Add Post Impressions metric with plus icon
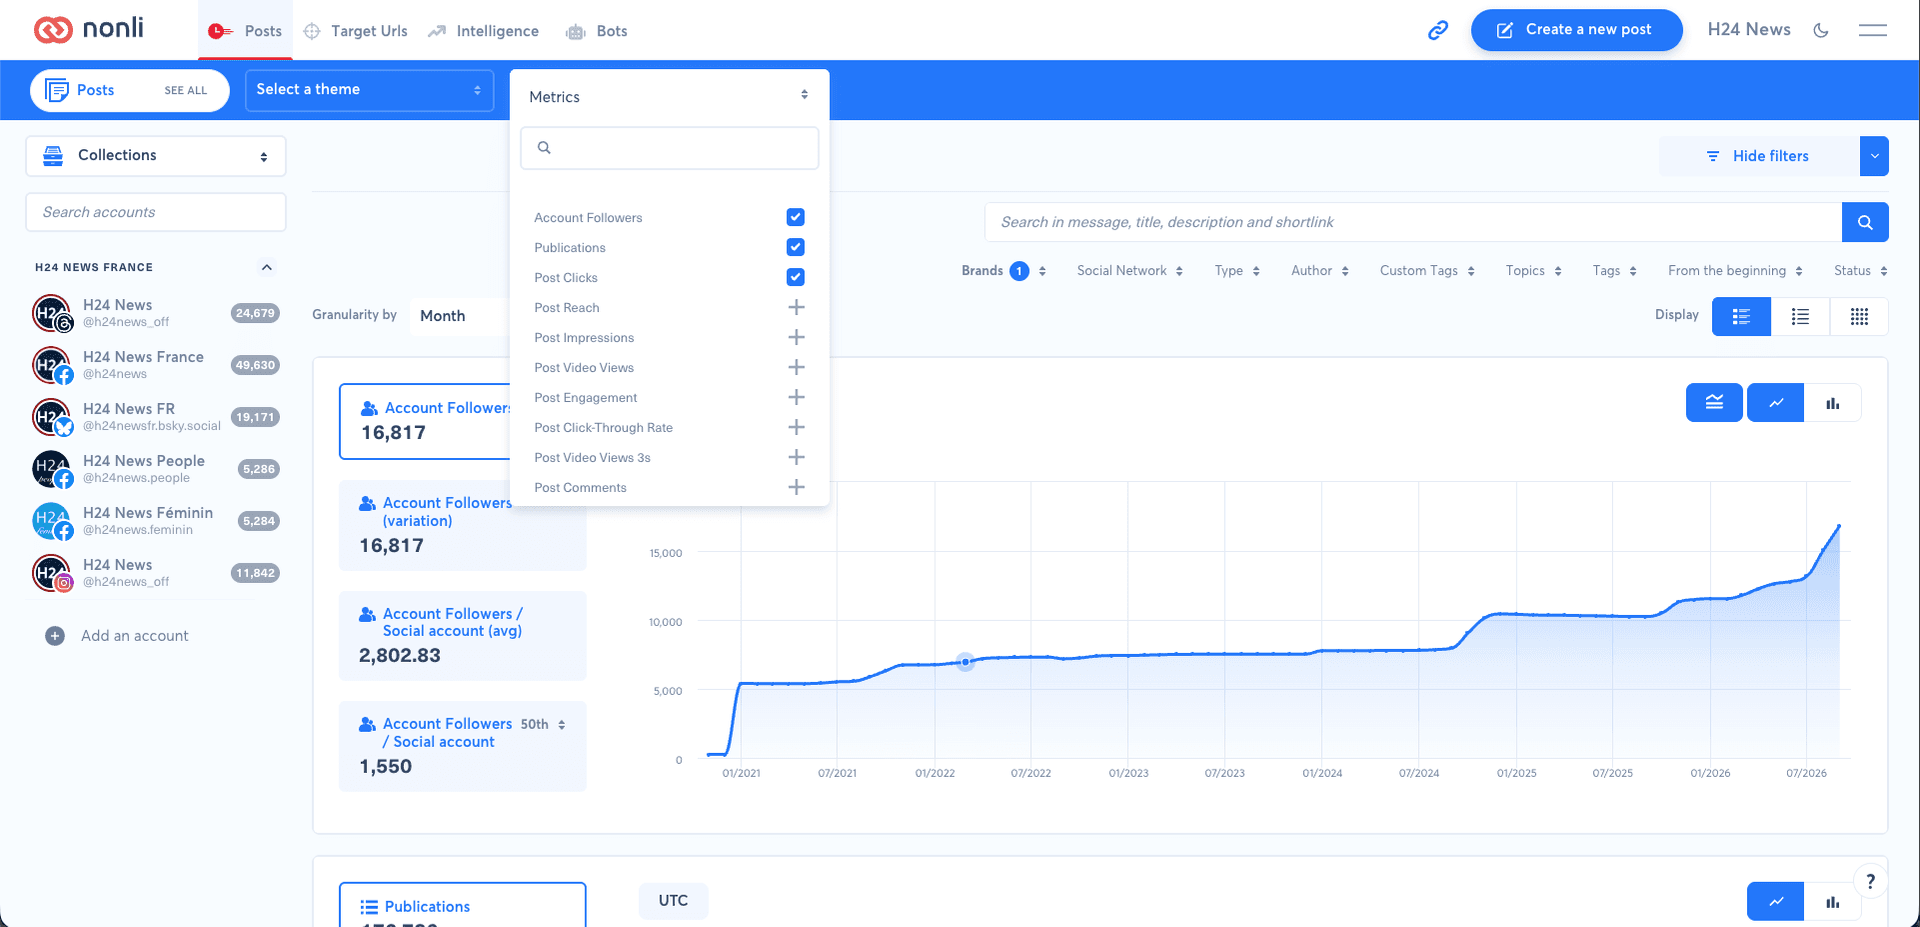The height and width of the screenshot is (927, 1920). tap(796, 337)
